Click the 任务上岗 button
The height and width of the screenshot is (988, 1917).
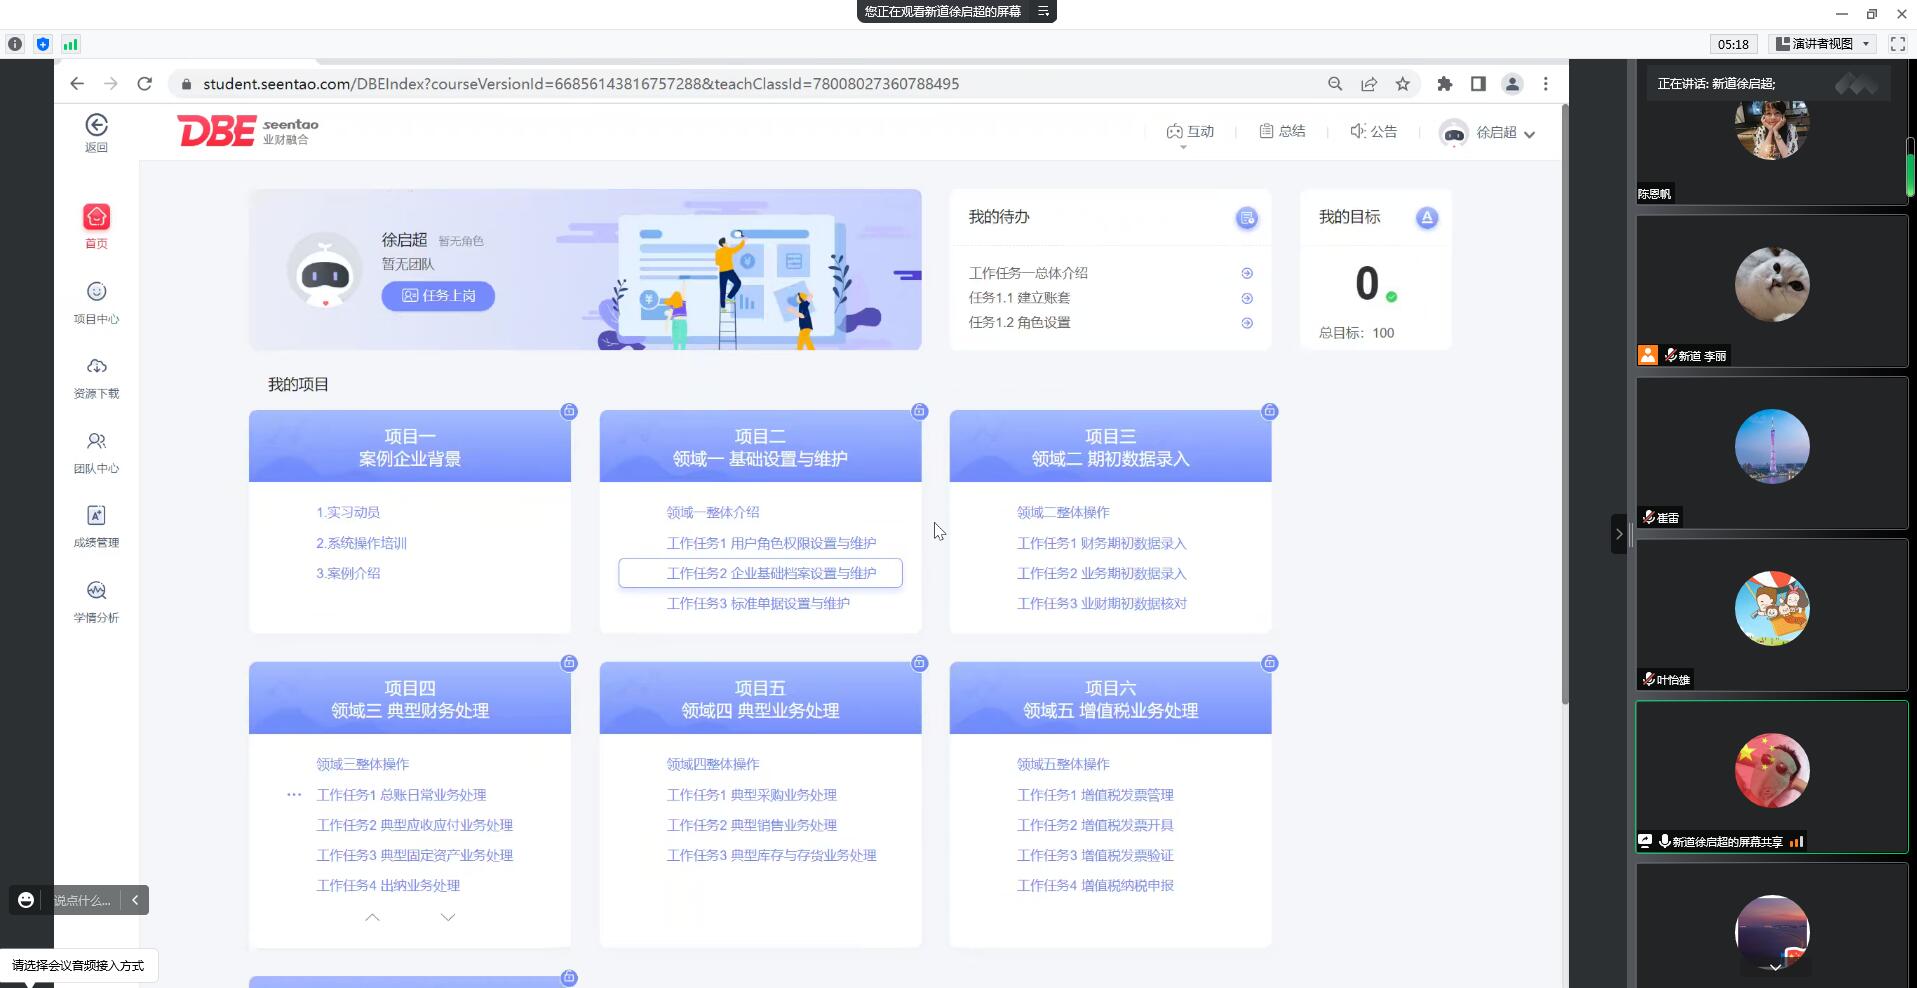coord(438,296)
